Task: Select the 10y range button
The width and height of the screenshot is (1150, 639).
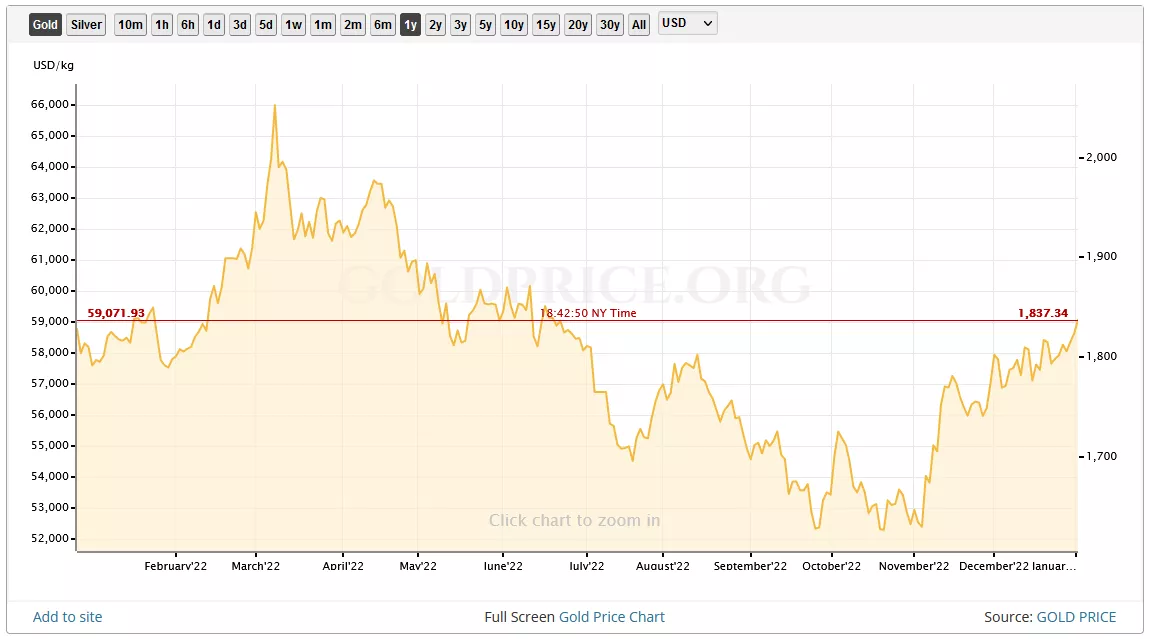Action: click(514, 25)
